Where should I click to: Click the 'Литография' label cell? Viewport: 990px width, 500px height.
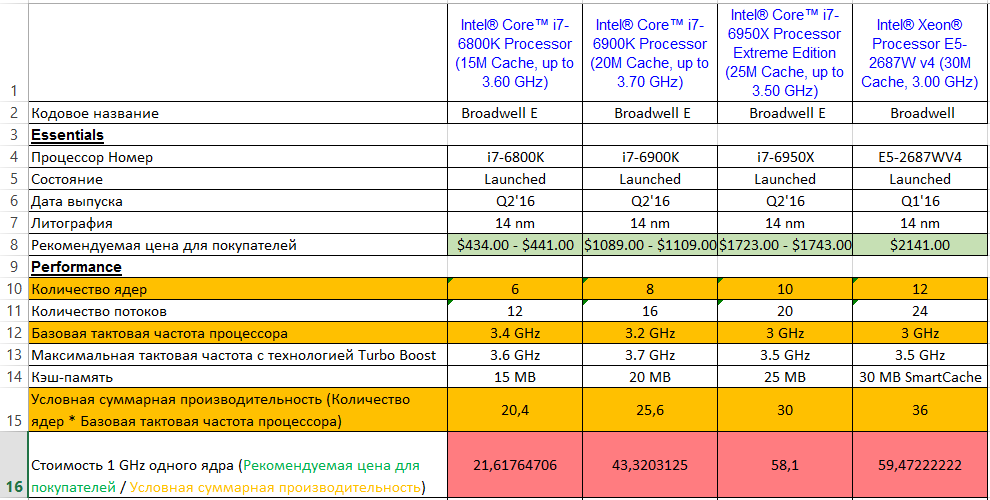(238, 223)
